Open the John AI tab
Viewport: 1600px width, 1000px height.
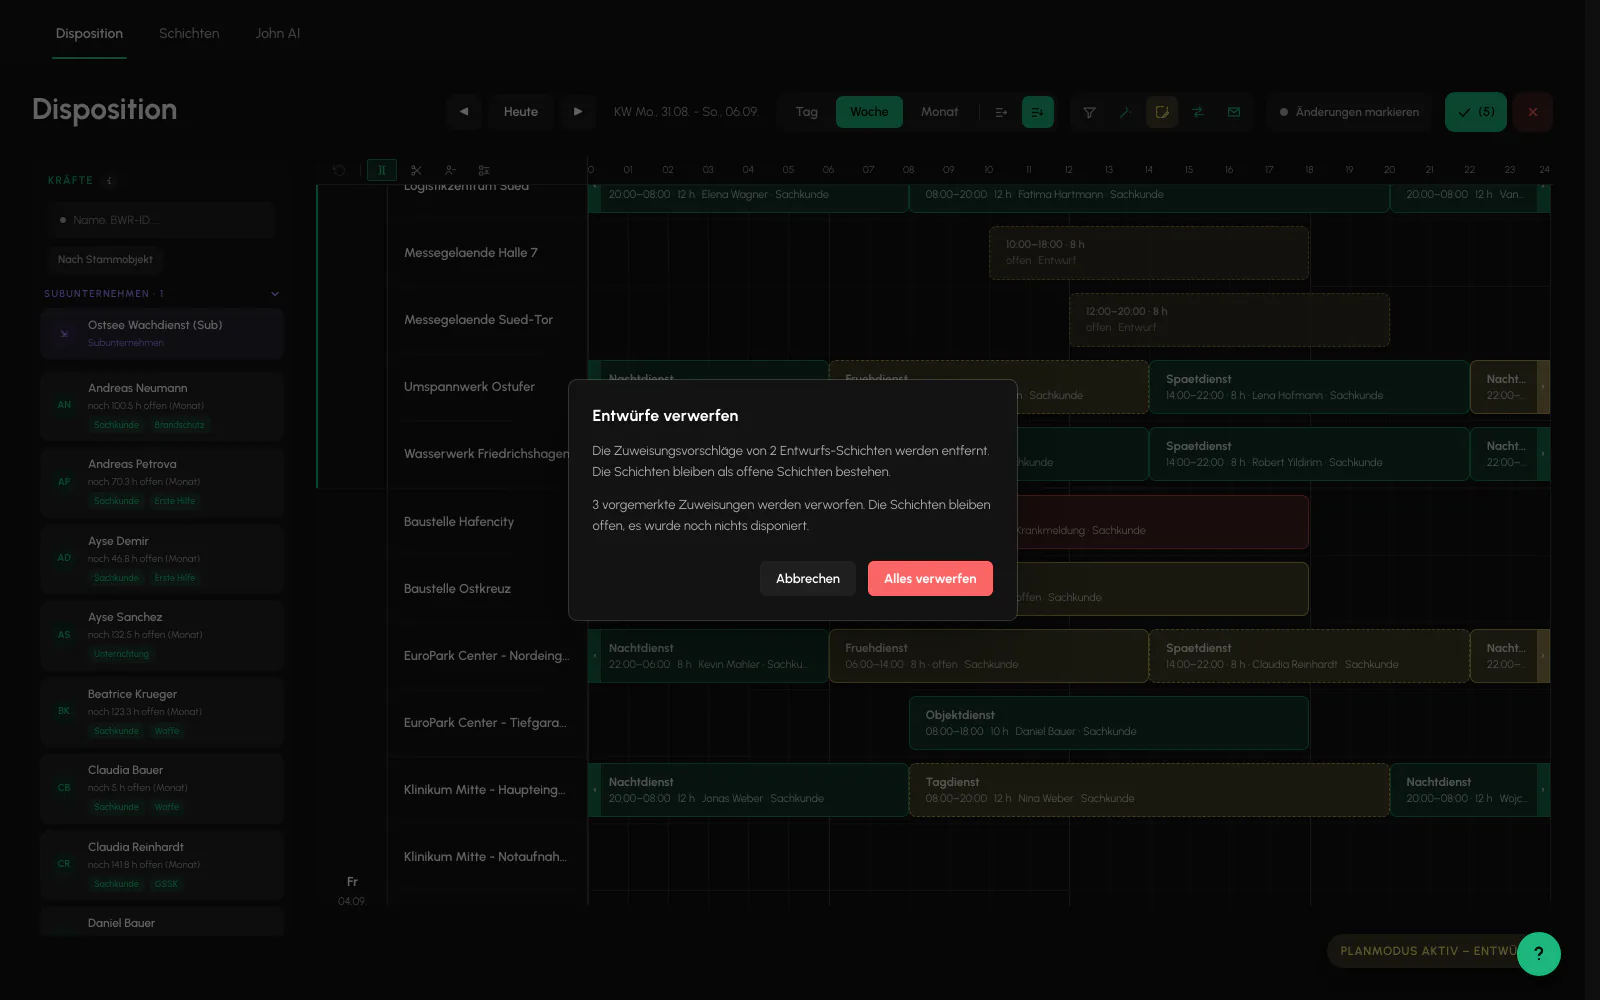(x=277, y=33)
